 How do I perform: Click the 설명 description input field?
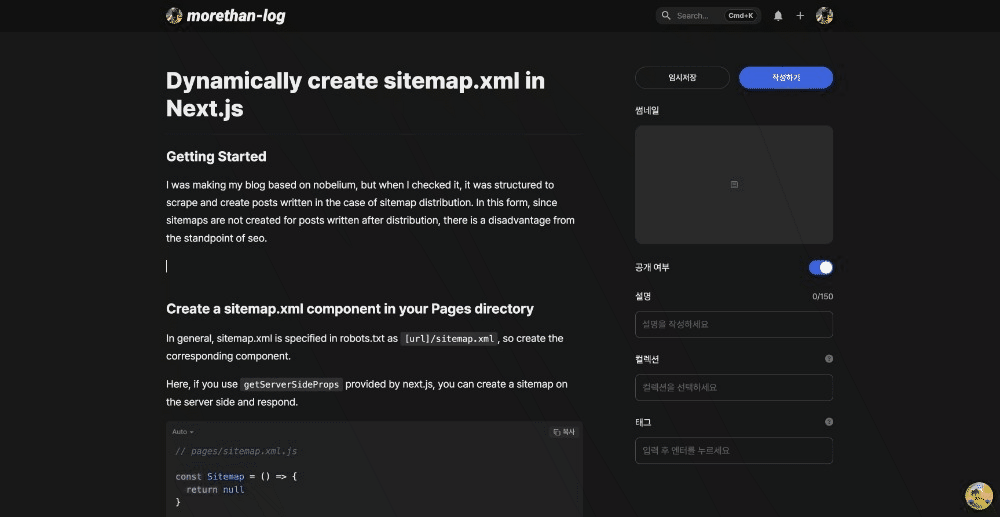734,324
